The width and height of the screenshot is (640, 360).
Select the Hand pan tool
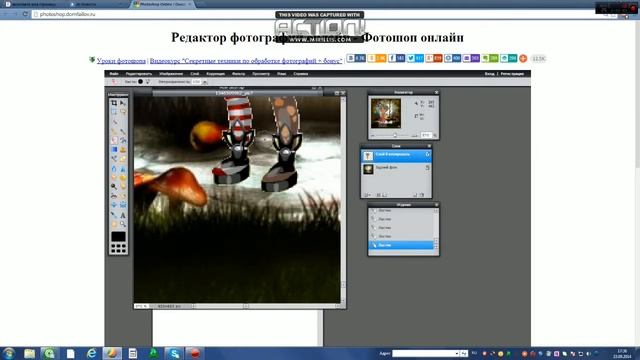(114, 224)
